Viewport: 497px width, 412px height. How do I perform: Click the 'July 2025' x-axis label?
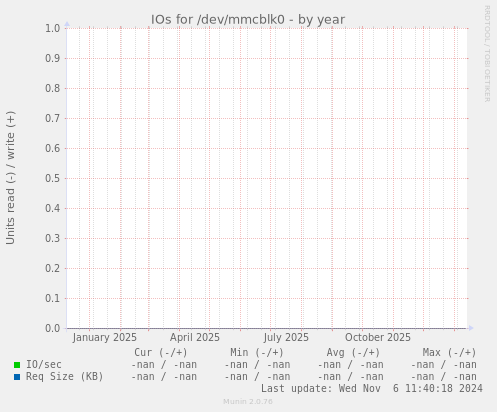286,337
